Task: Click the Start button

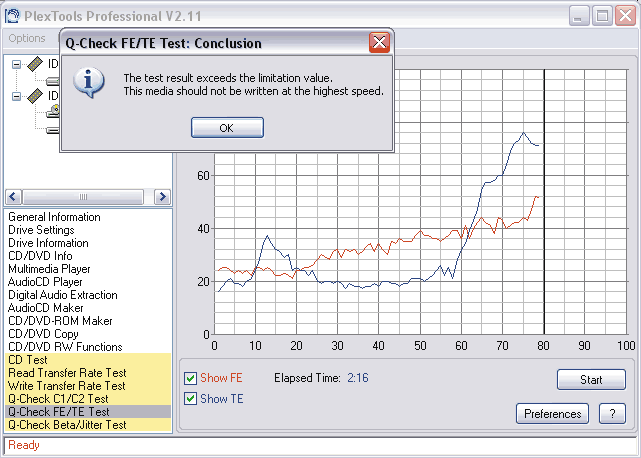Action: (591, 380)
